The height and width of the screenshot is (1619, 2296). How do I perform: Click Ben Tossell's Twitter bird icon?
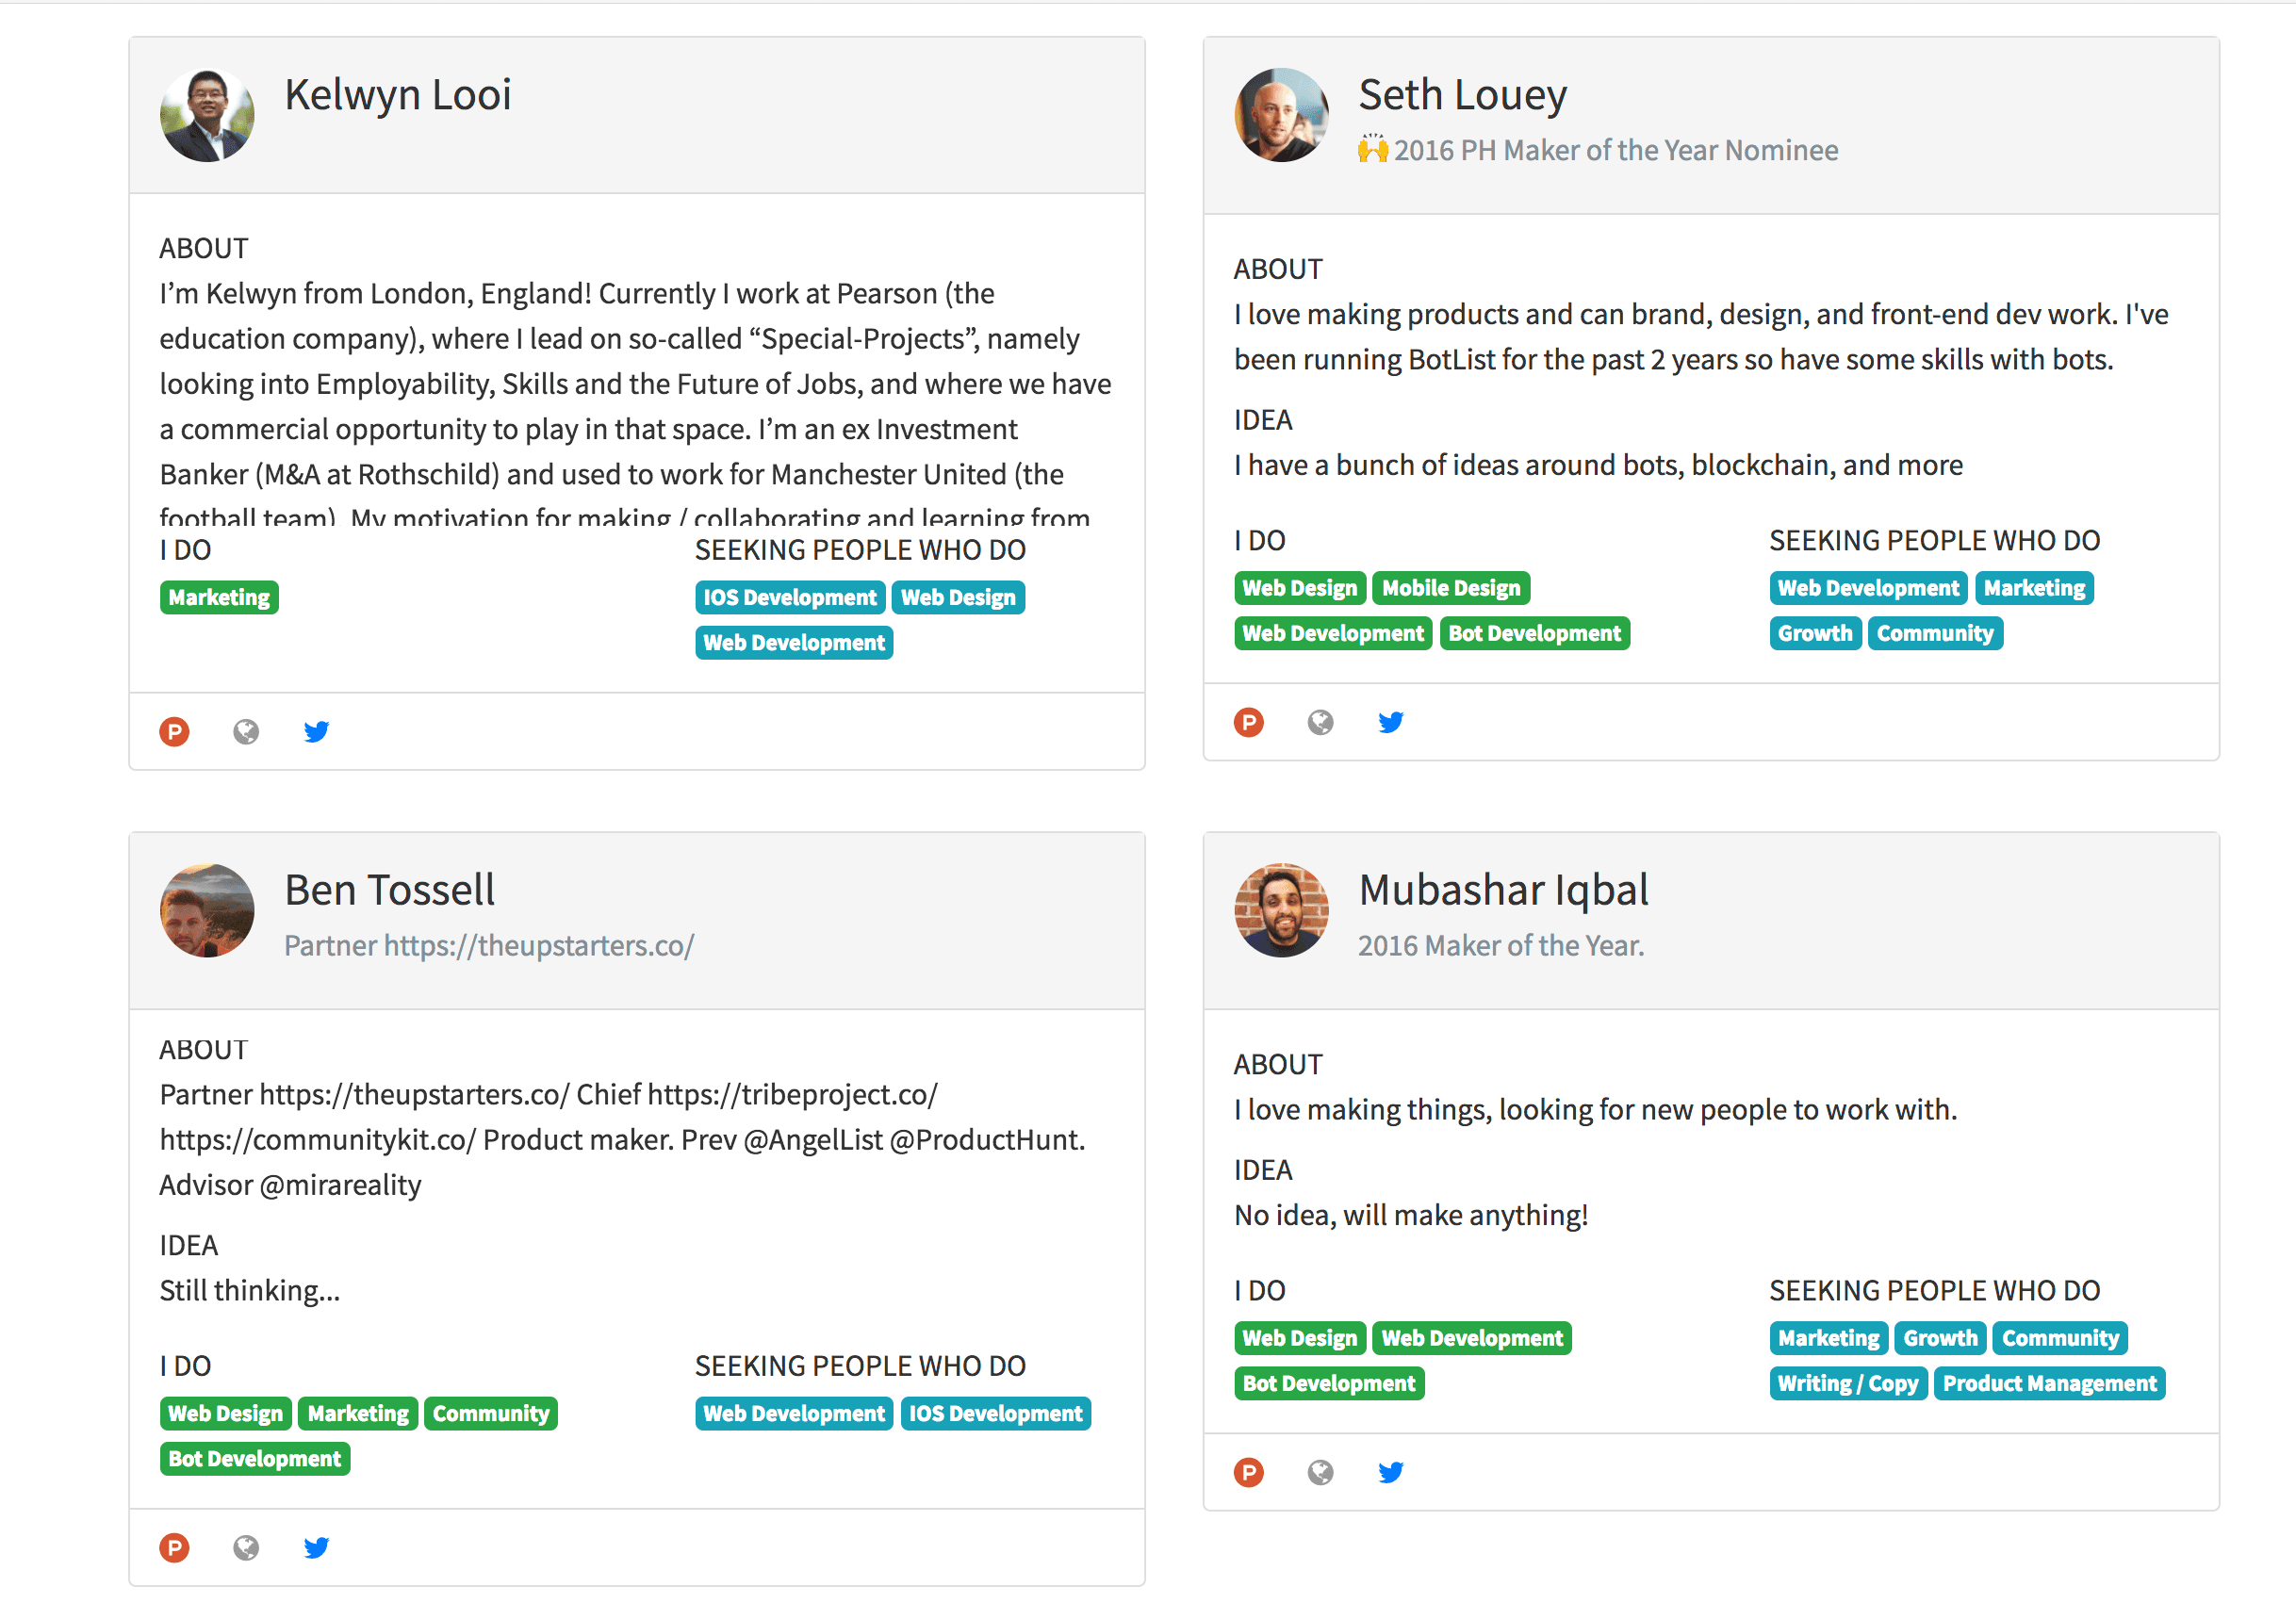pyautogui.click(x=316, y=1548)
